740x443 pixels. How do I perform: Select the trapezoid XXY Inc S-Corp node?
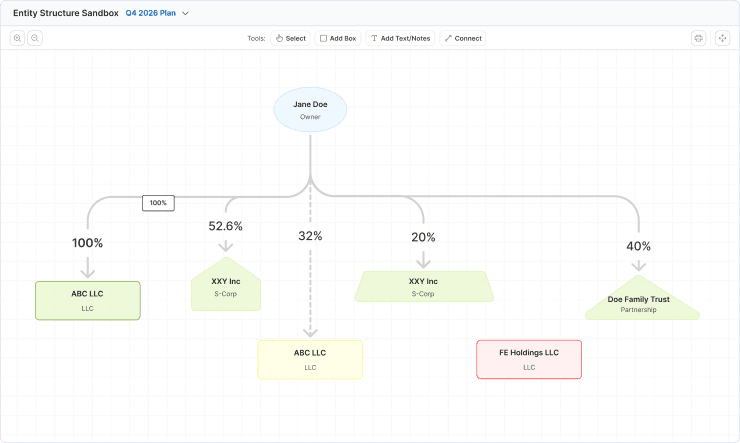click(424, 286)
